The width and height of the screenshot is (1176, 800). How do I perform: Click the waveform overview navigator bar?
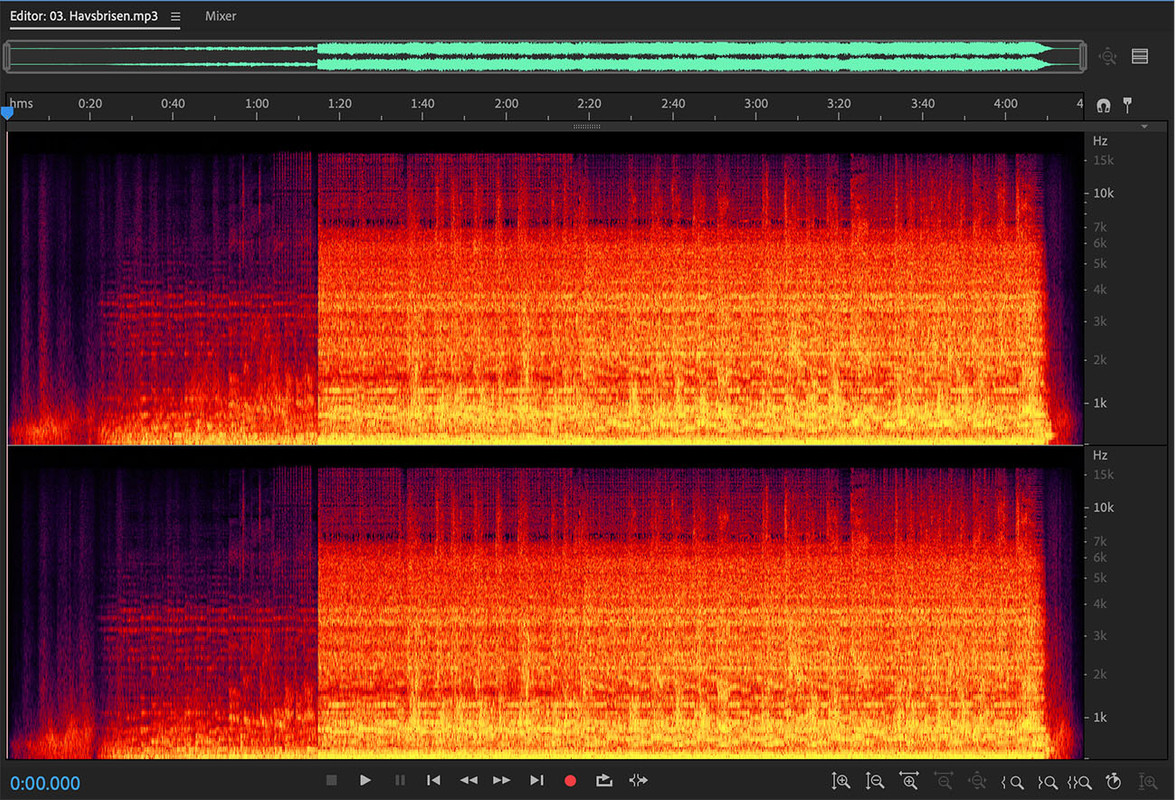[545, 56]
